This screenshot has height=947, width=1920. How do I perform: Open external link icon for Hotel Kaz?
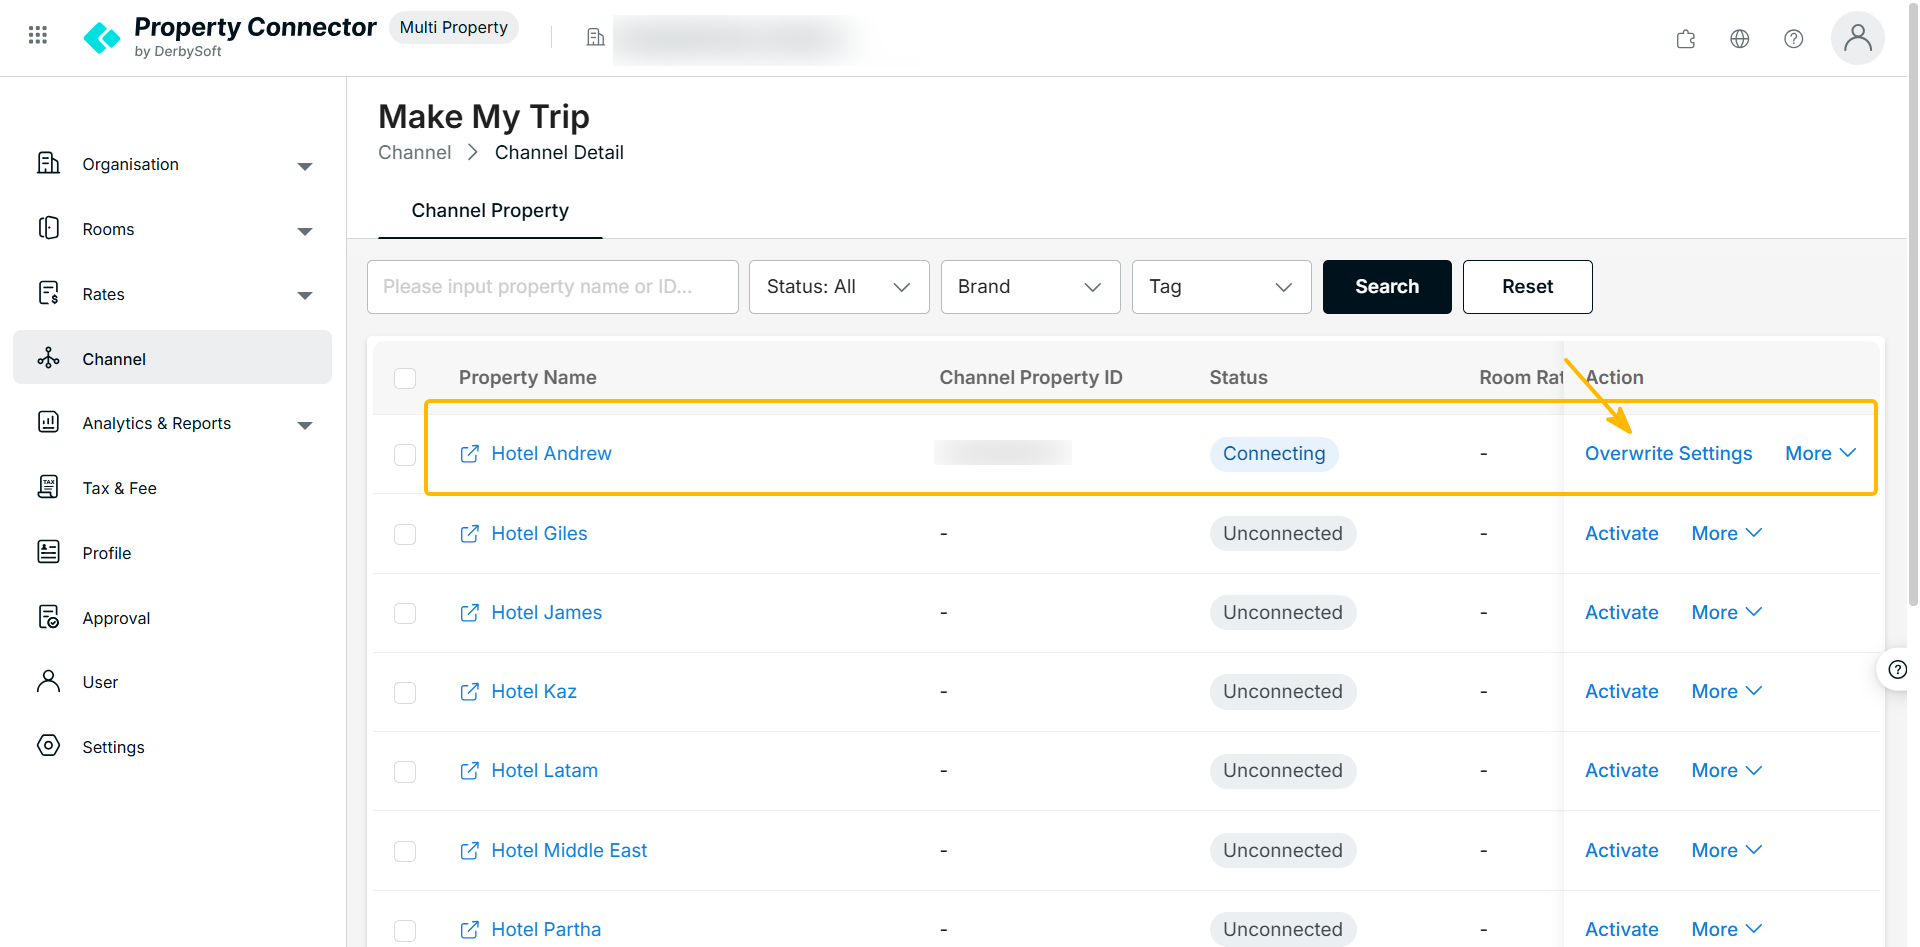pos(469,692)
